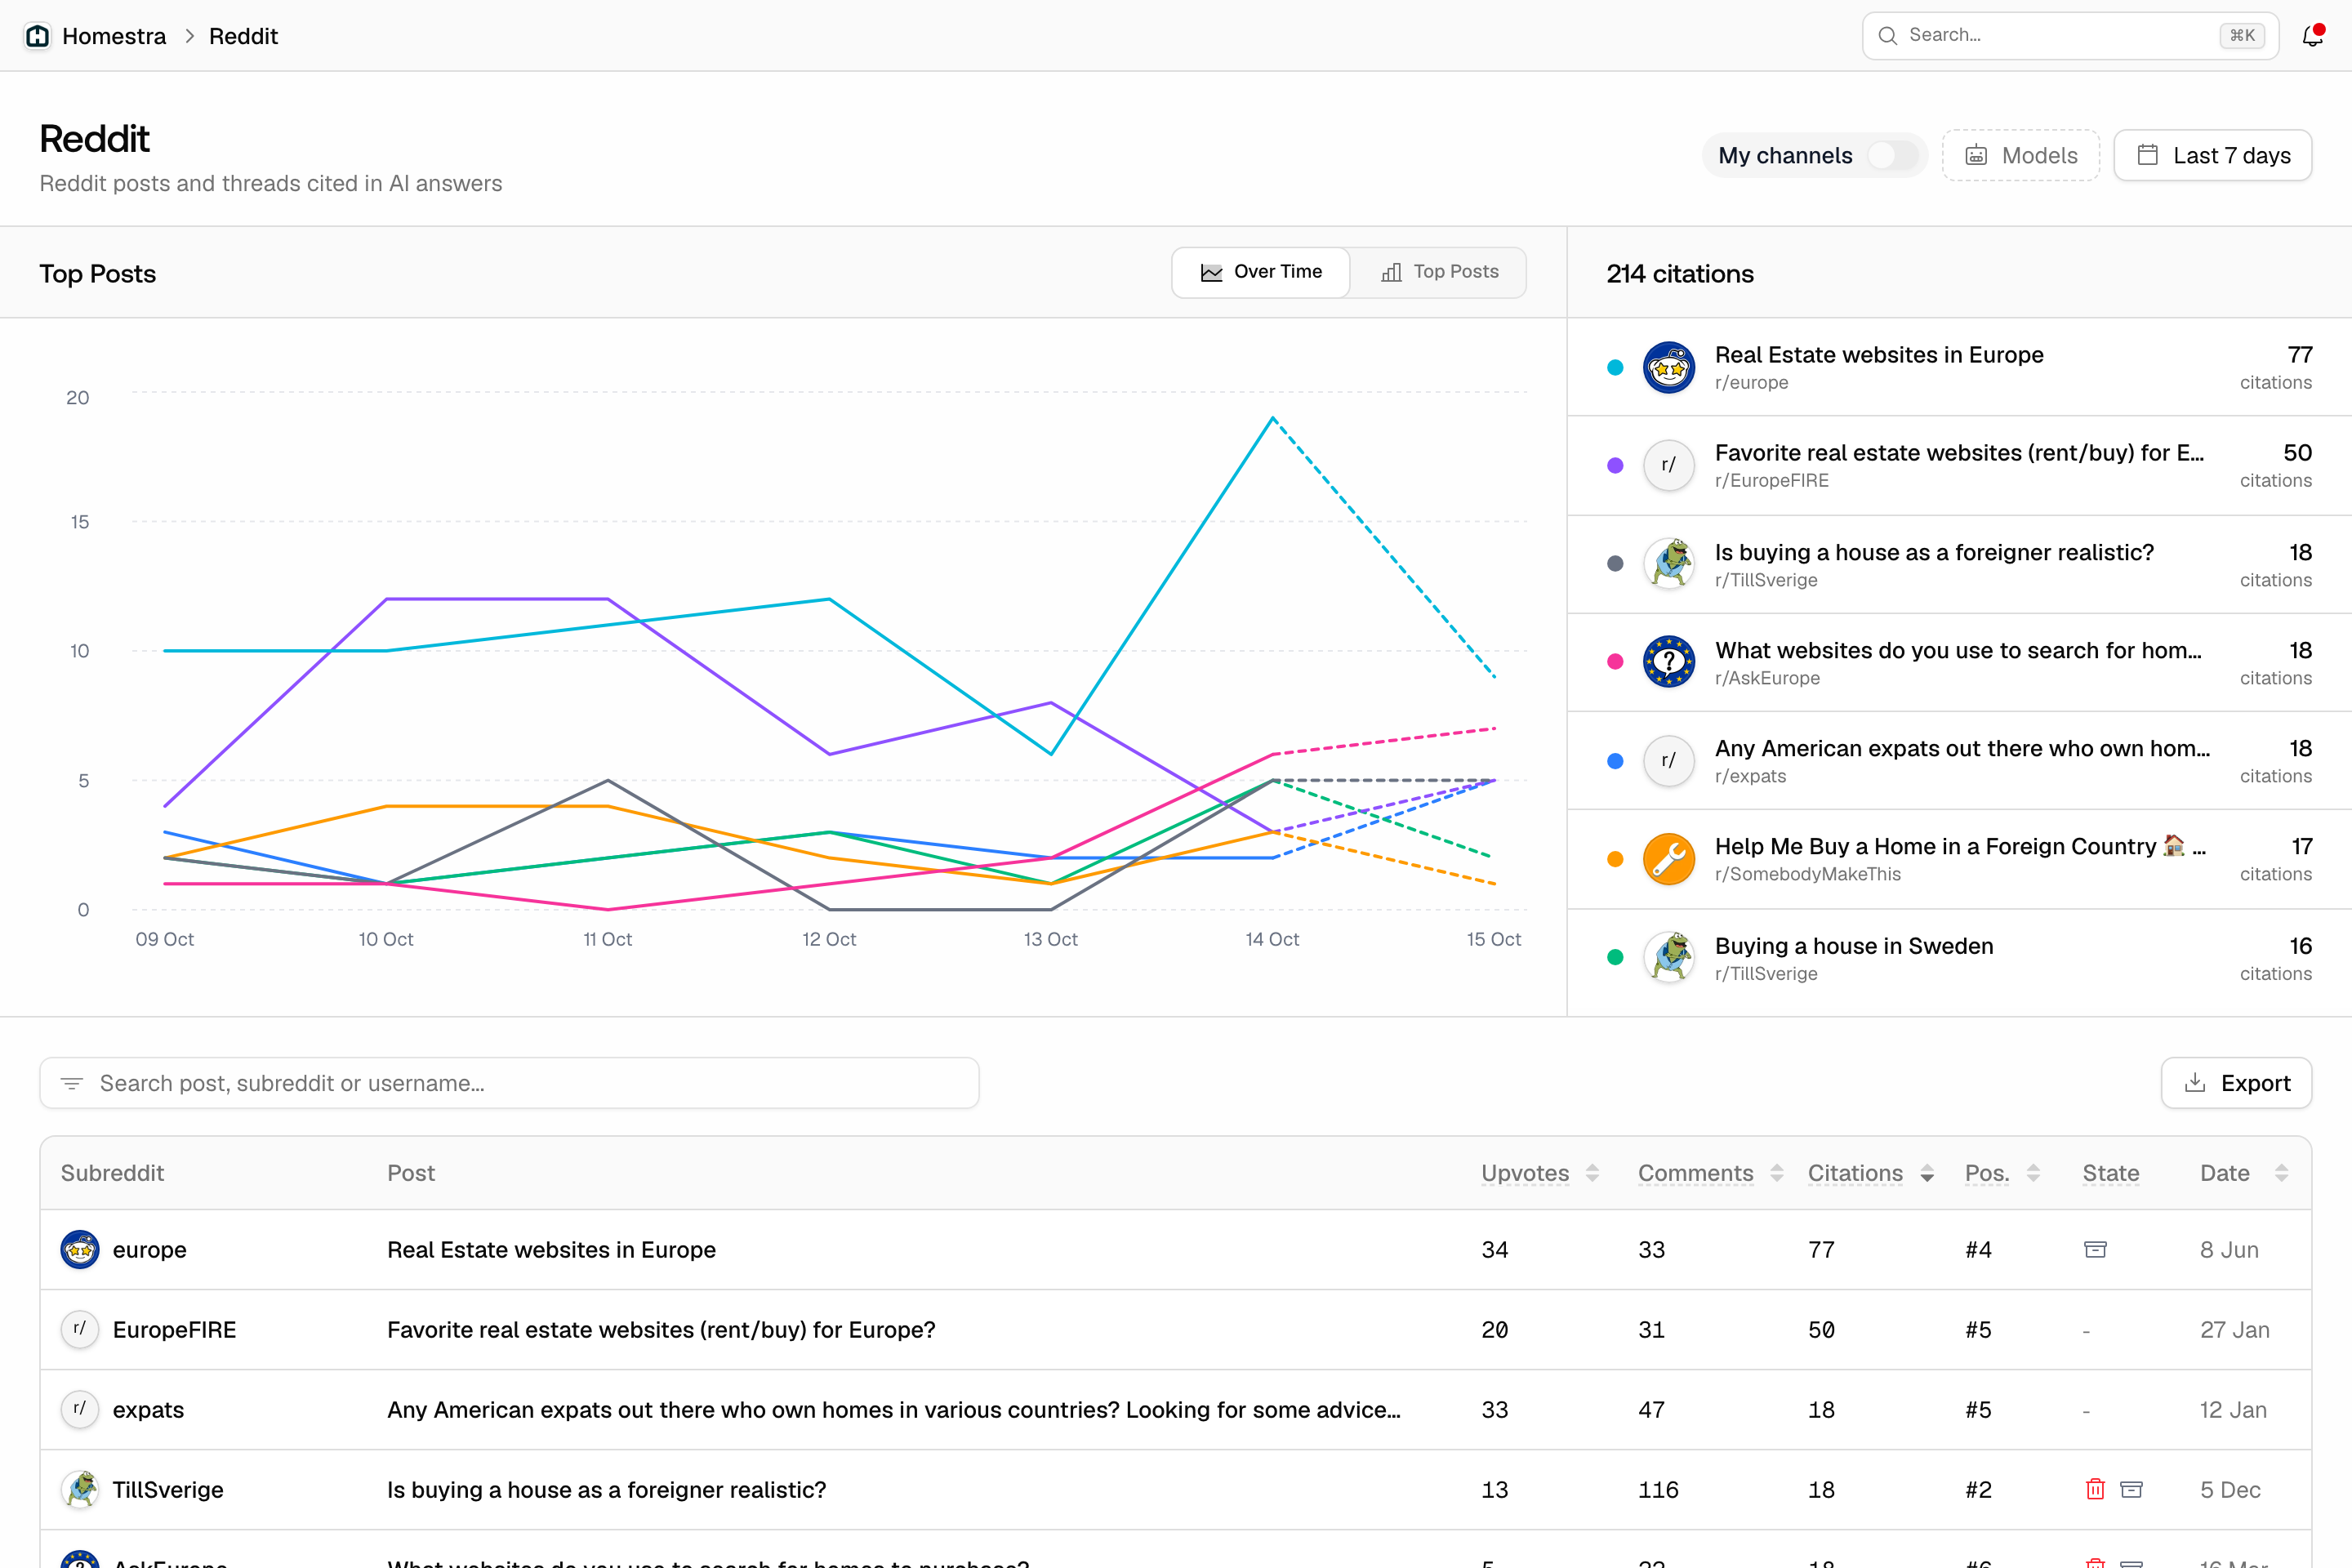Sort the table by Comments
This screenshot has width=2352, height=1568.
coord(1710,1173)
